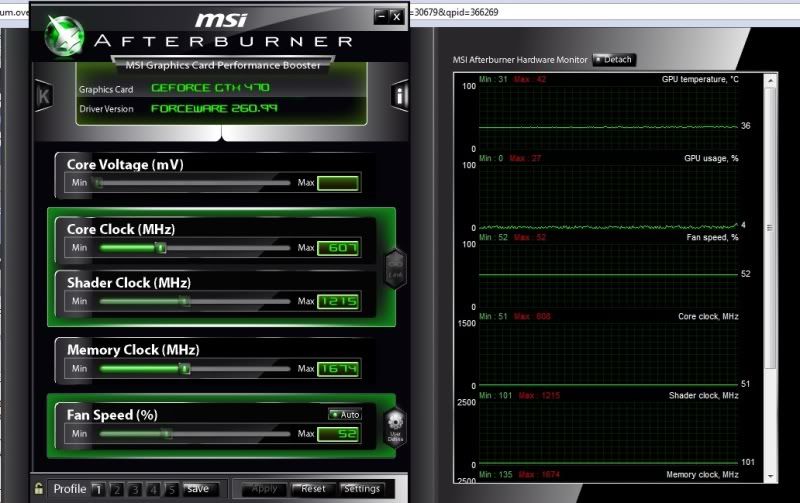Click the Memory Clock slider handle

tap(185, 369)
